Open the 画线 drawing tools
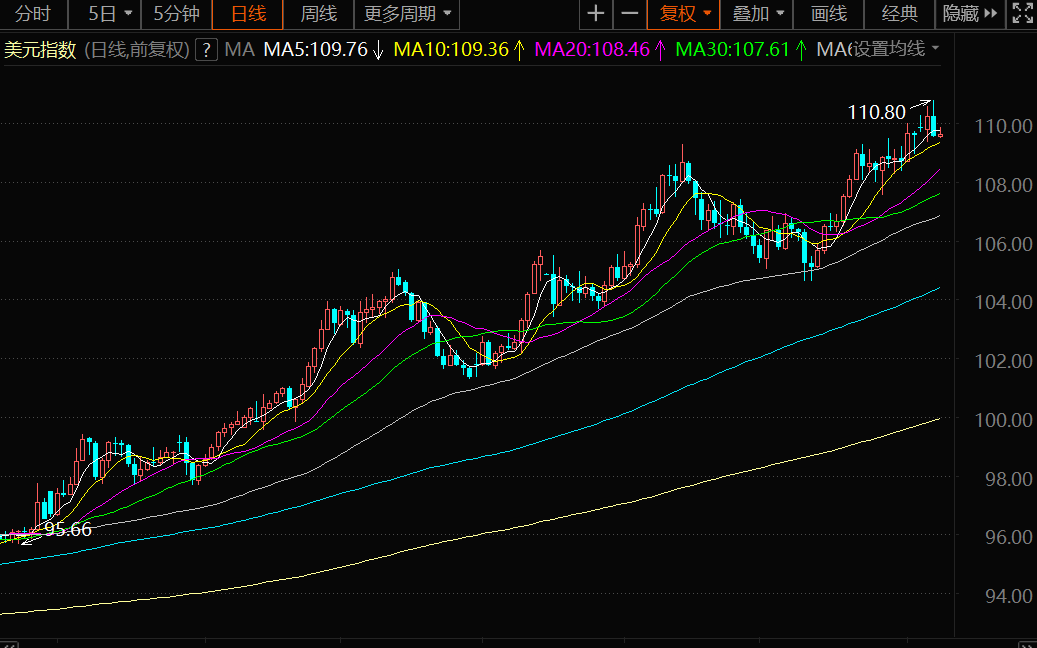Image resolution: width=1037 pixels, height=648 pixels. point(828,14)
